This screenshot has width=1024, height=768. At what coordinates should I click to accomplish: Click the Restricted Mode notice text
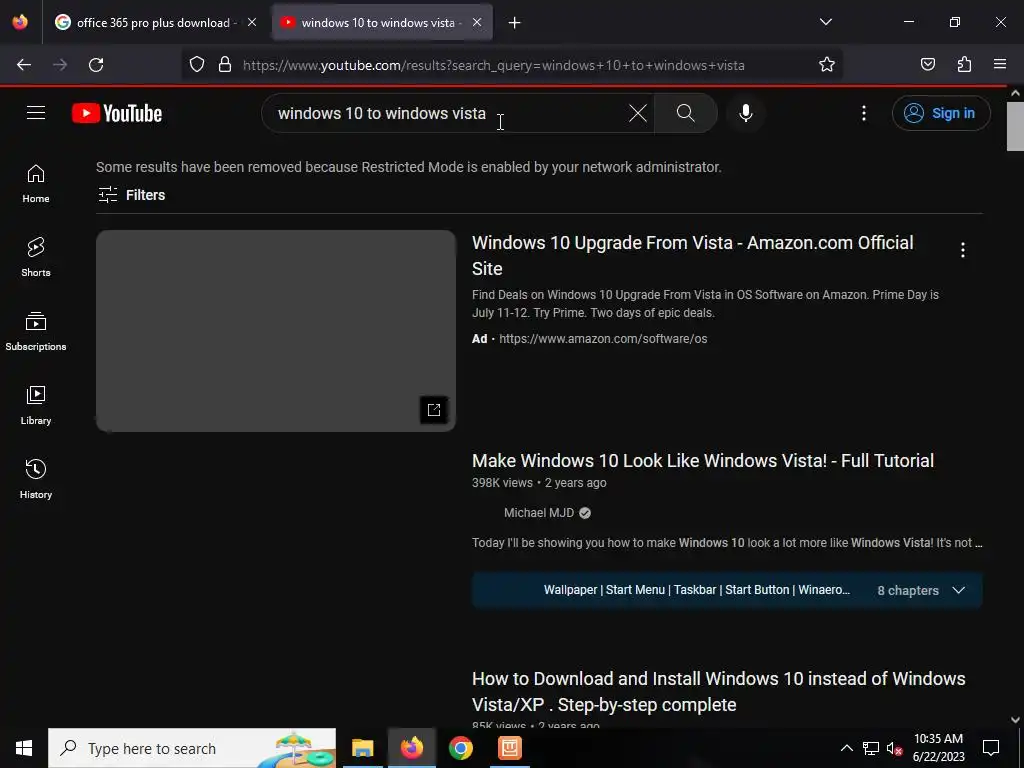coord(408,167)
